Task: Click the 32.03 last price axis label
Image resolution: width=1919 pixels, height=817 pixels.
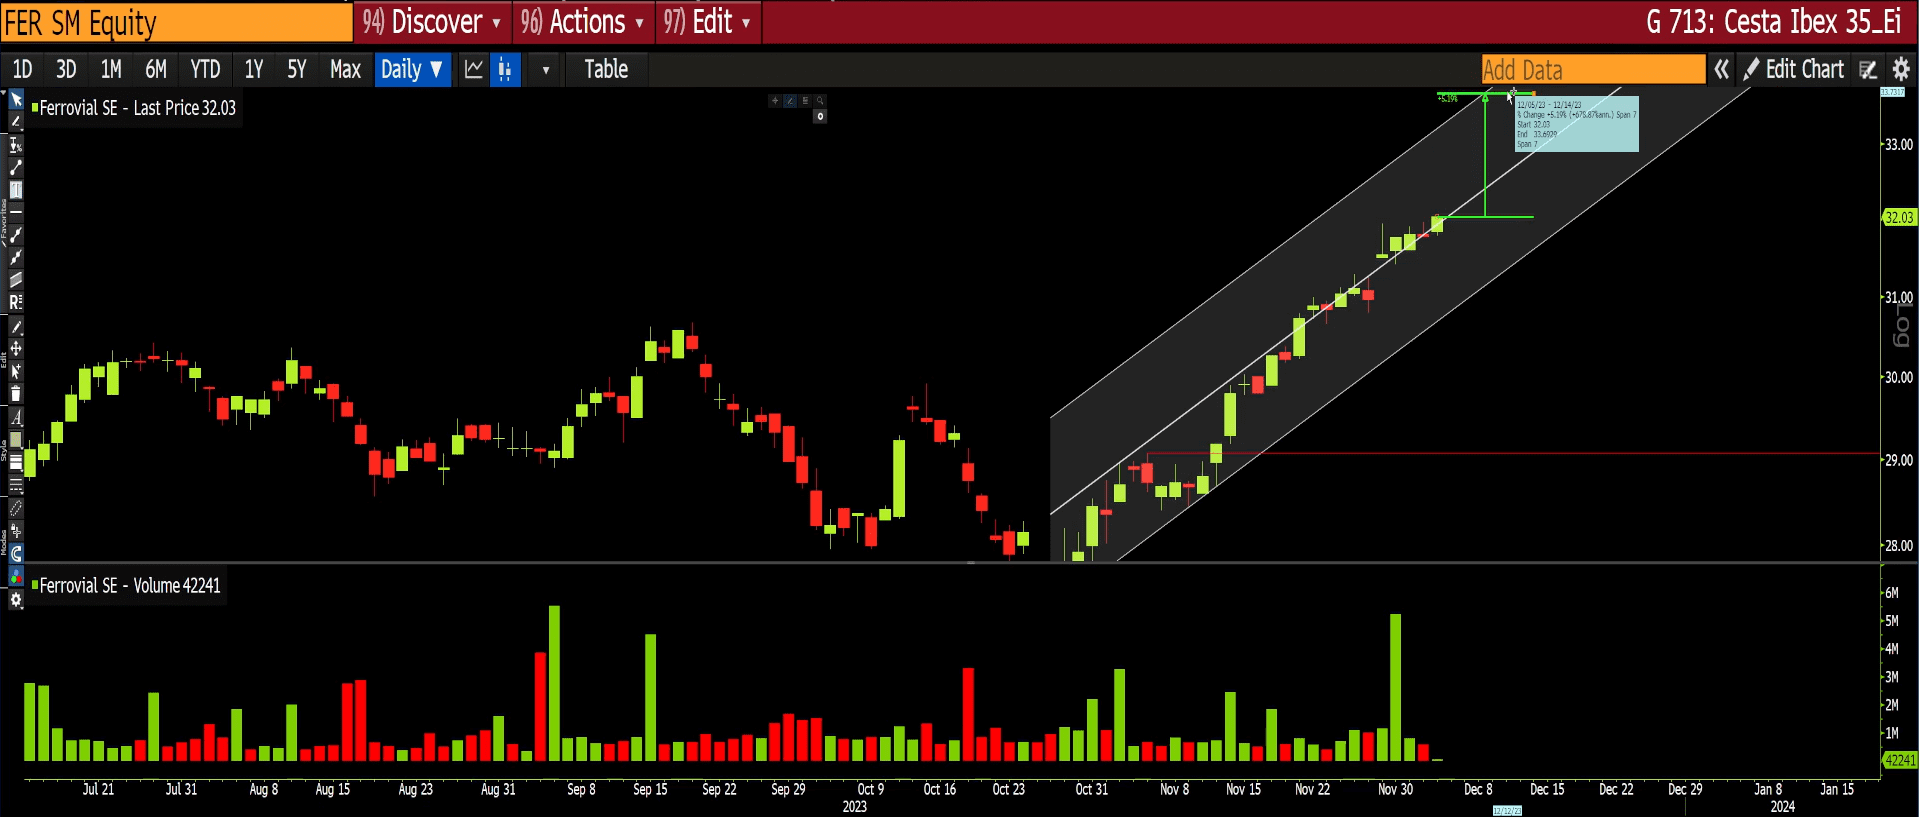Action: (1899, 217)
